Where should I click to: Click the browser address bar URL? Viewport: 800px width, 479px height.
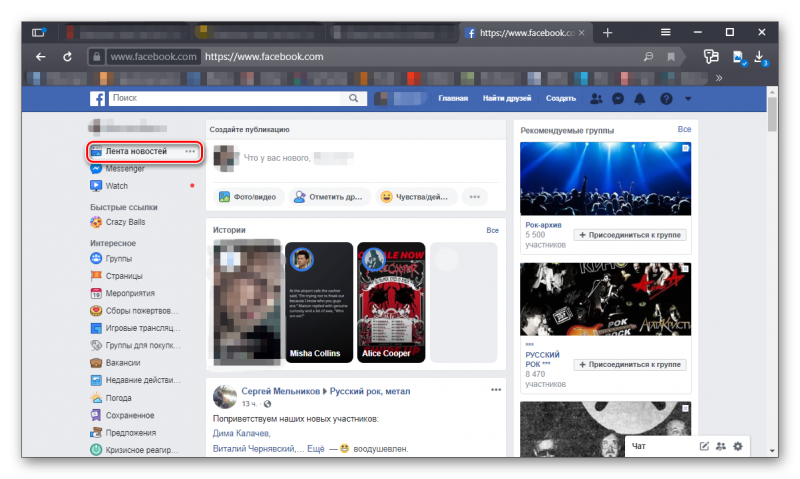click(264, 57)
